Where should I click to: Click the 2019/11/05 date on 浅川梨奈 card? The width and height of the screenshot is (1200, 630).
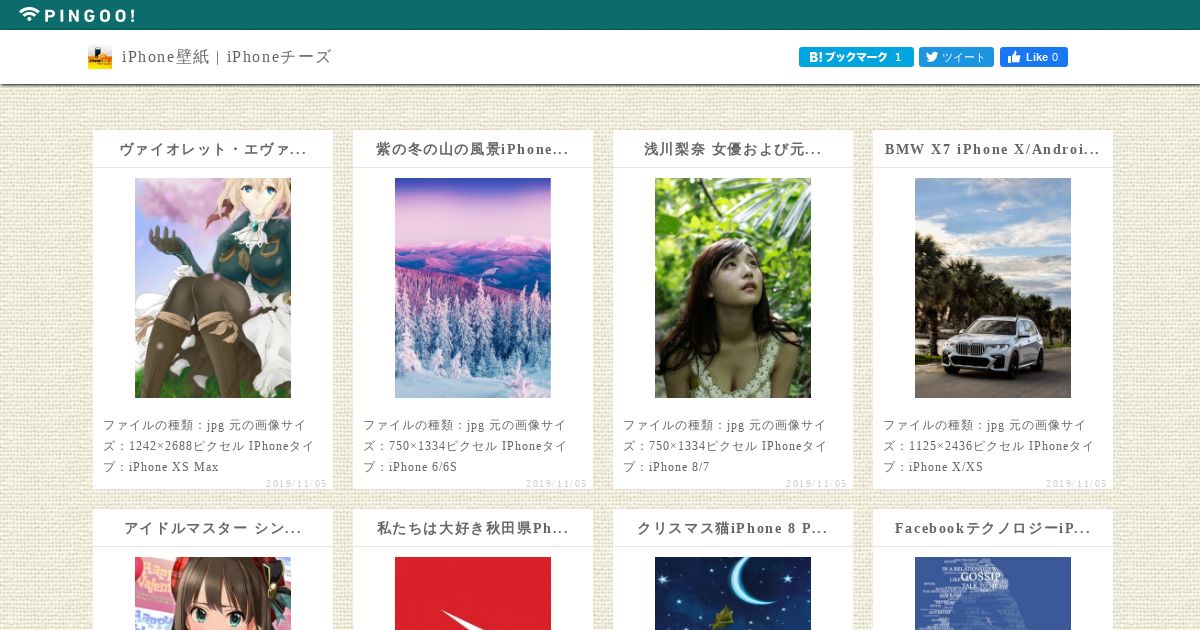point(816,484)
